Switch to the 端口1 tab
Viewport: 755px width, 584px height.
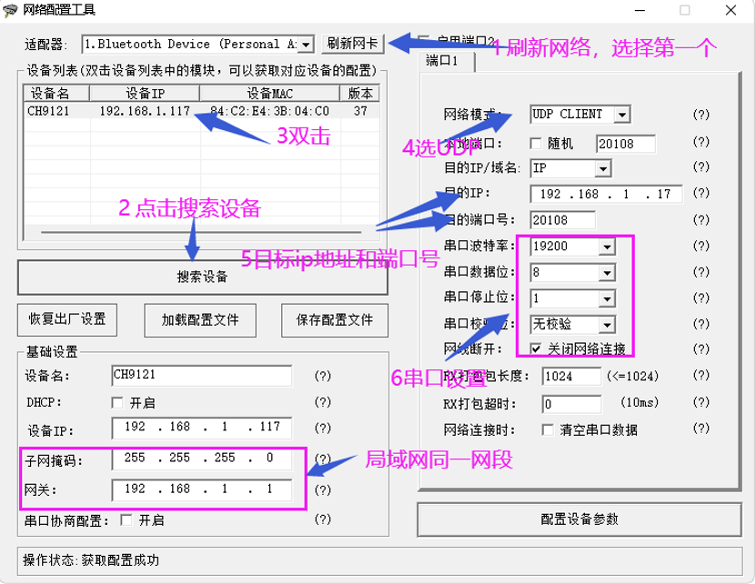[x=441, y=61]
